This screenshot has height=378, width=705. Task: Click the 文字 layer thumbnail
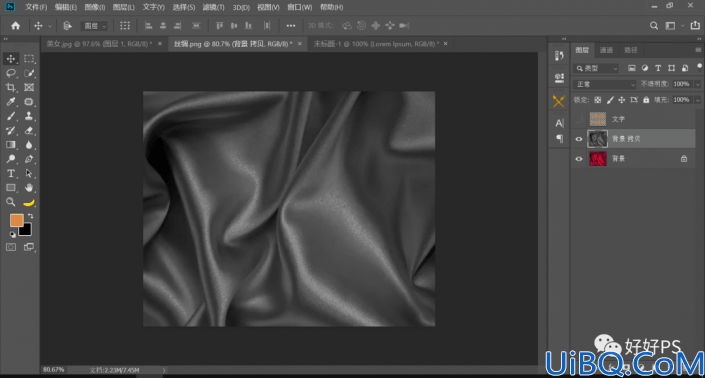pyautogui.click(x=598, y=119)
